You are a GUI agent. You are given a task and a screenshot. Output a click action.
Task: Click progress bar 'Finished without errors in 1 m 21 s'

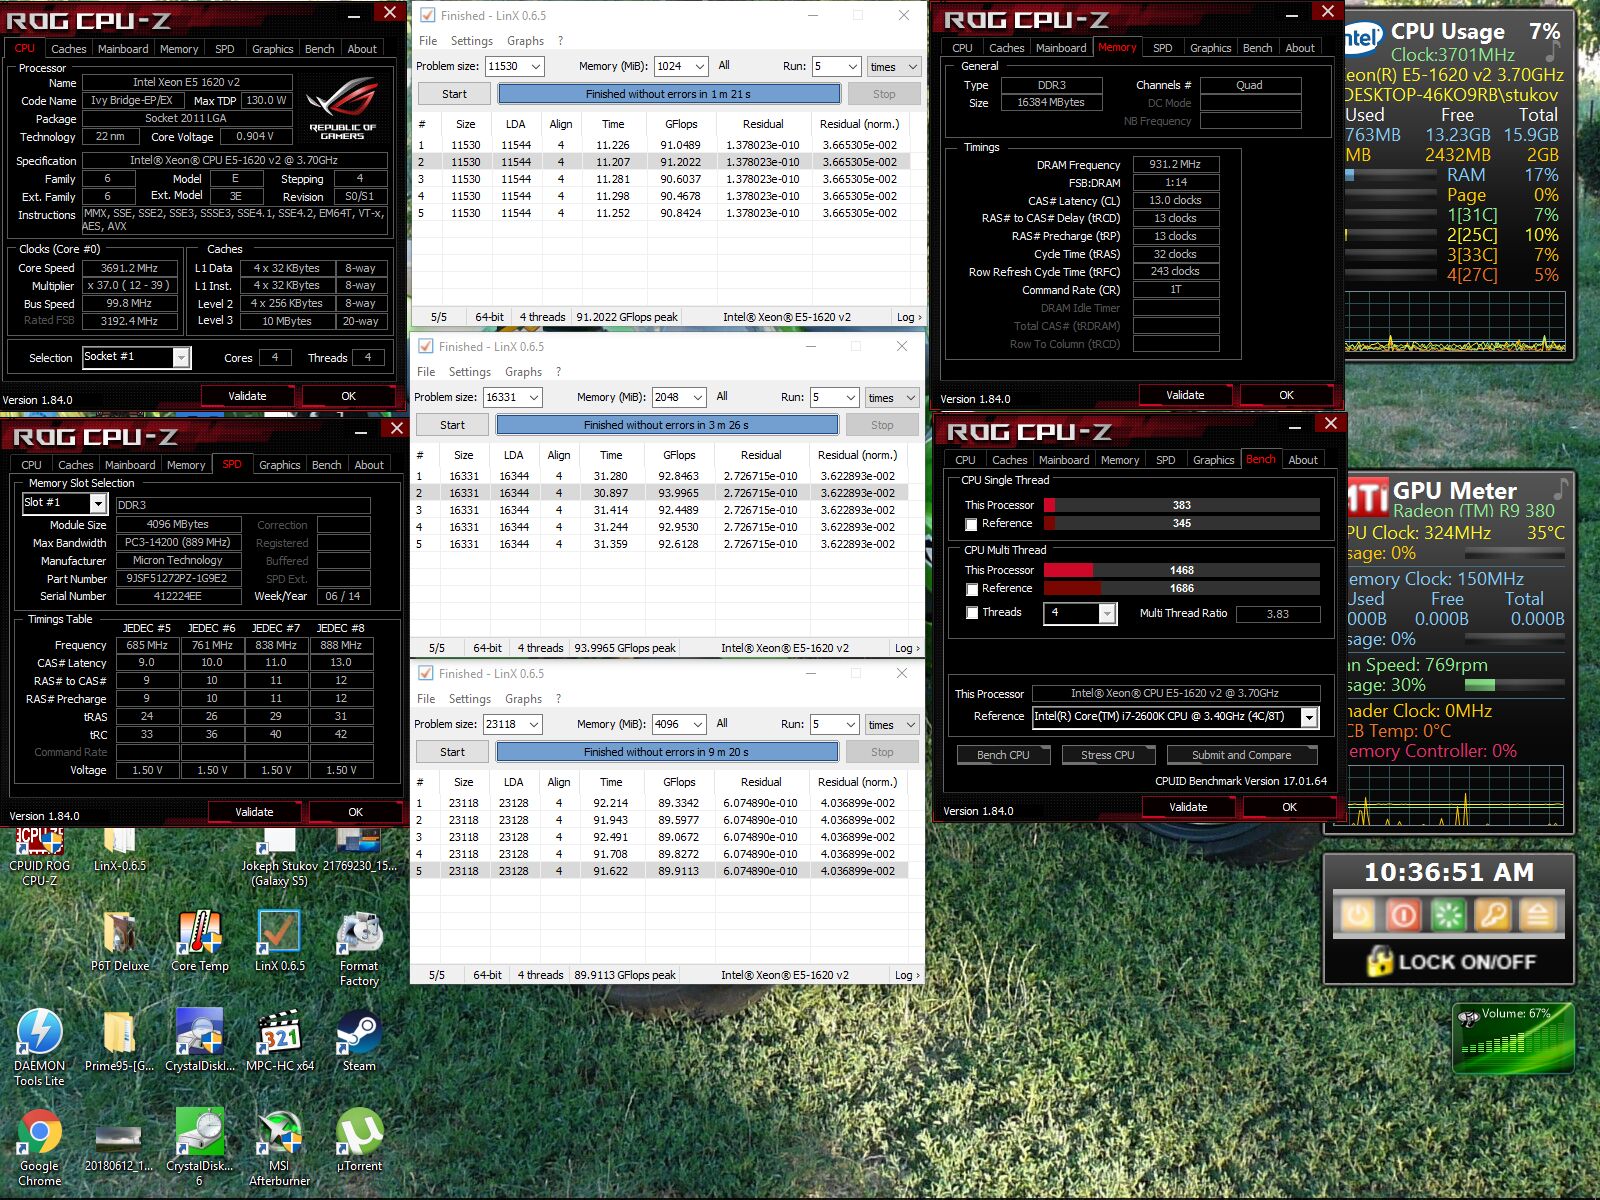click(668, 94)
